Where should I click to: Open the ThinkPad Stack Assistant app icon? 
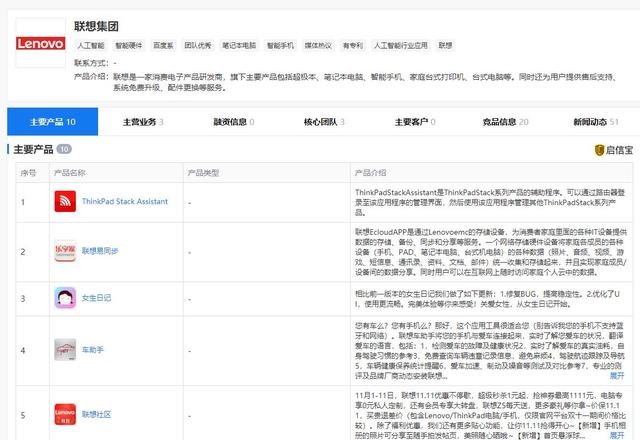pos(65,201)
